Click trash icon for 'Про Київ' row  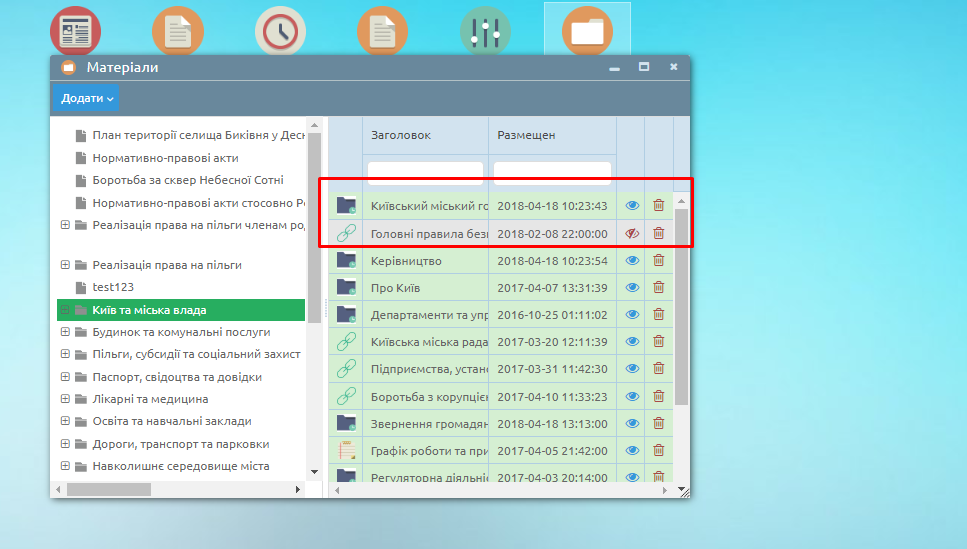pyautogui.click(x=658, y=288)
